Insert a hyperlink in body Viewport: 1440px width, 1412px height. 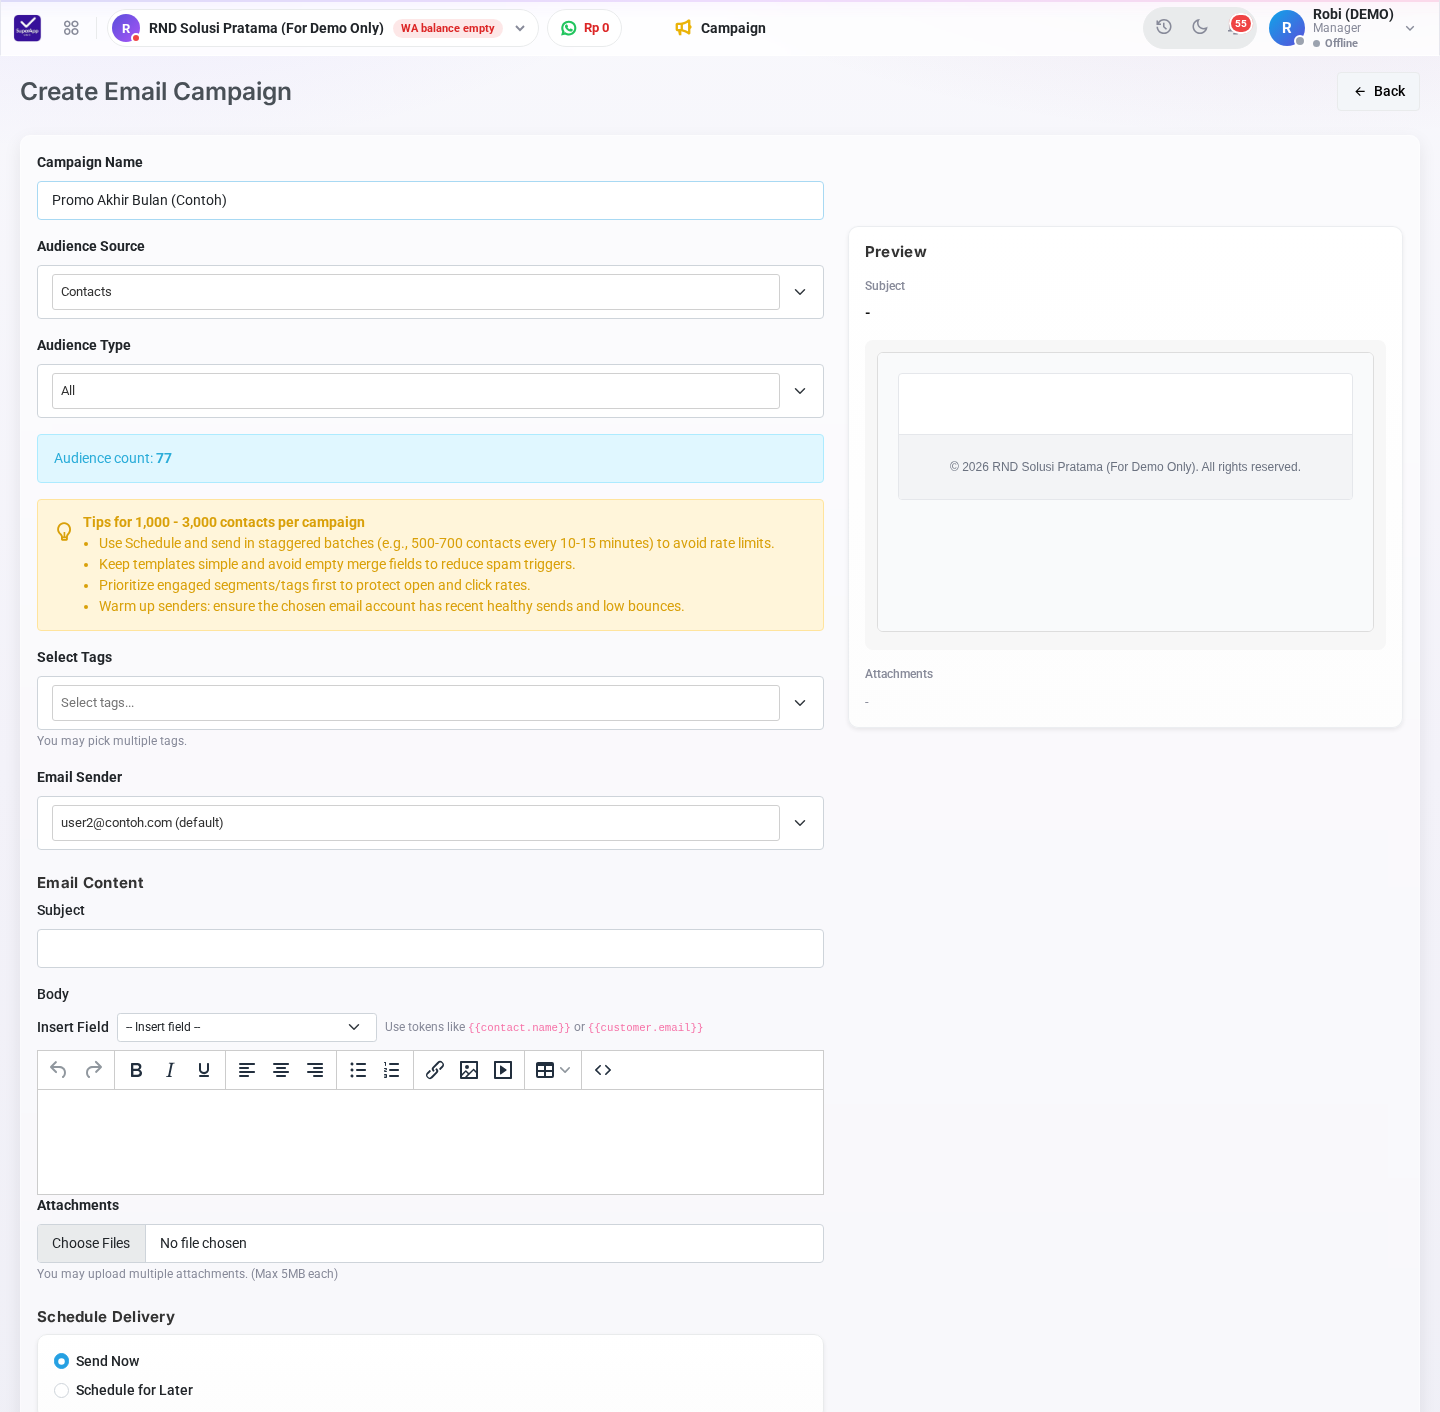[x=435, y=1070]
